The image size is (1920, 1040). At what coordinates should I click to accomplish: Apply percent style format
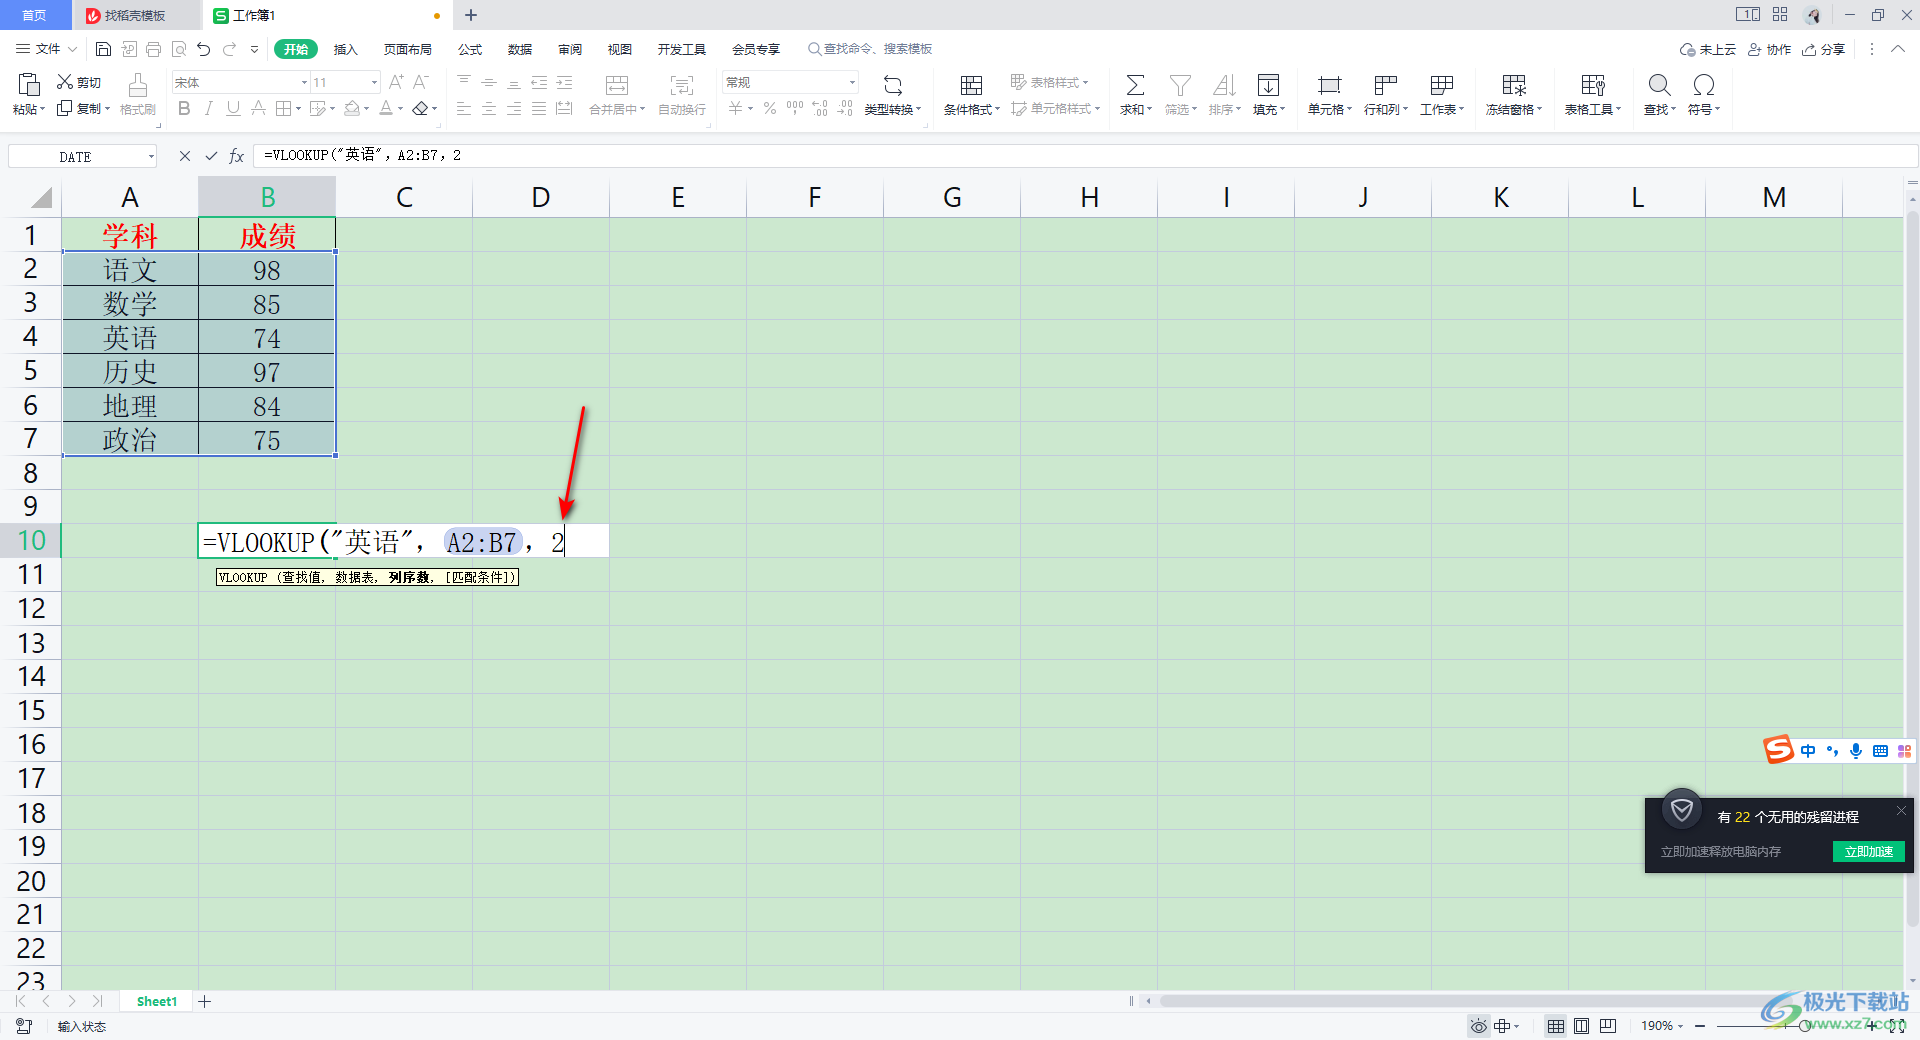(x=770, y=108)
